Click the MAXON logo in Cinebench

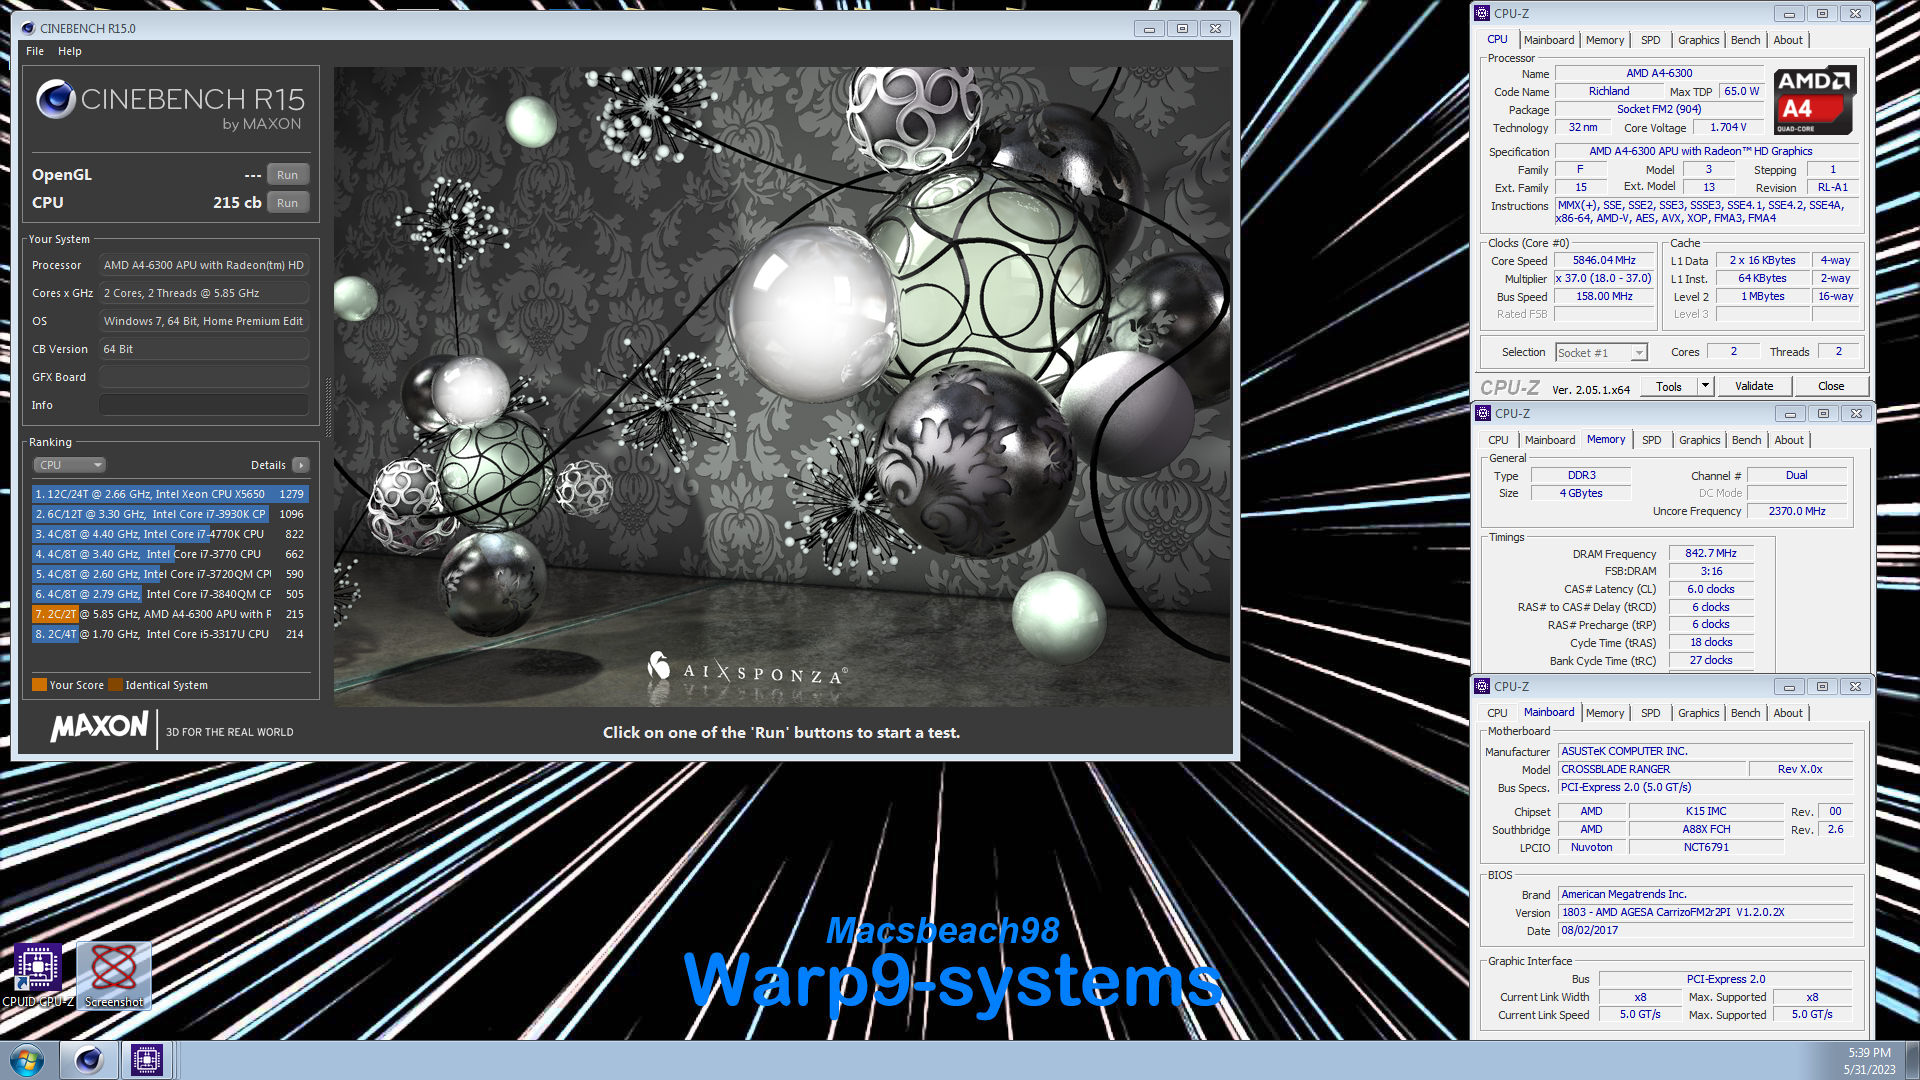tap(99, 727)
